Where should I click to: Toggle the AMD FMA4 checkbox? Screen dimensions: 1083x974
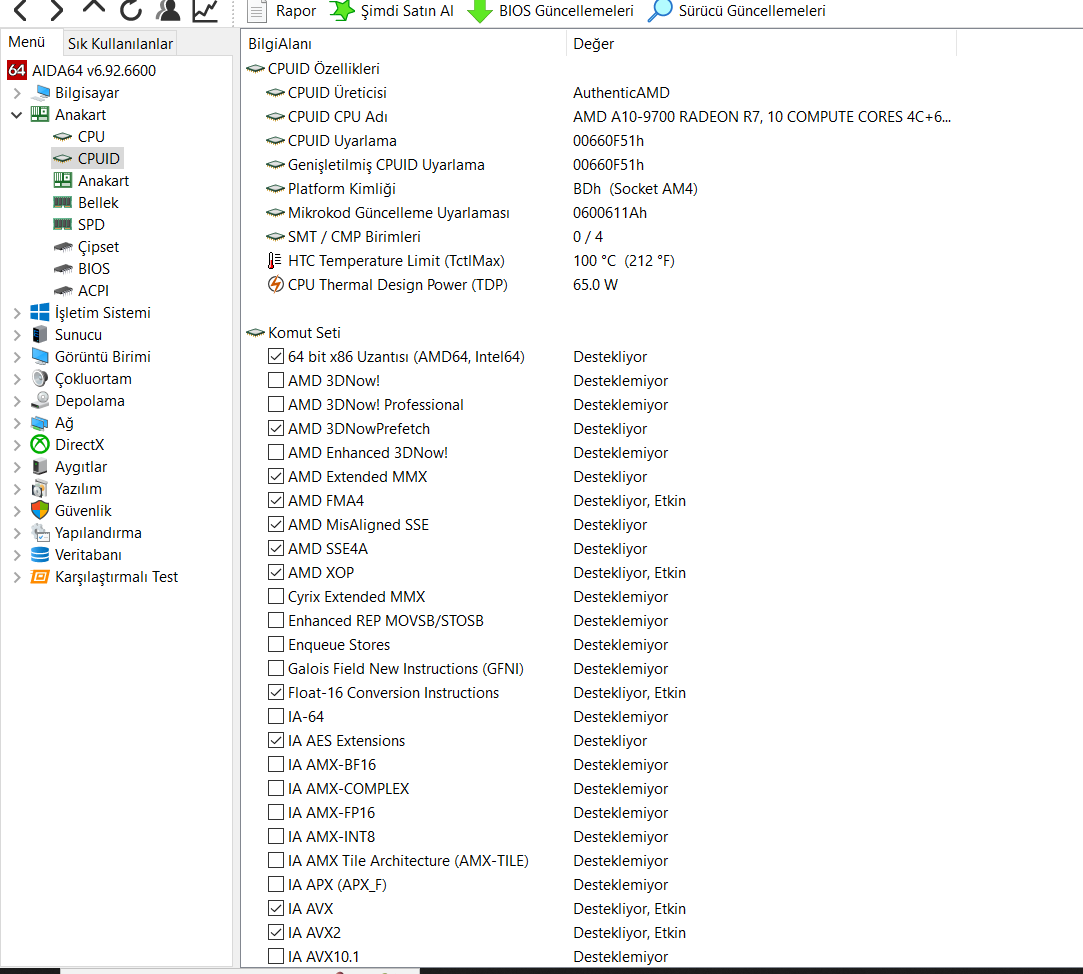(x=276, y=500)
